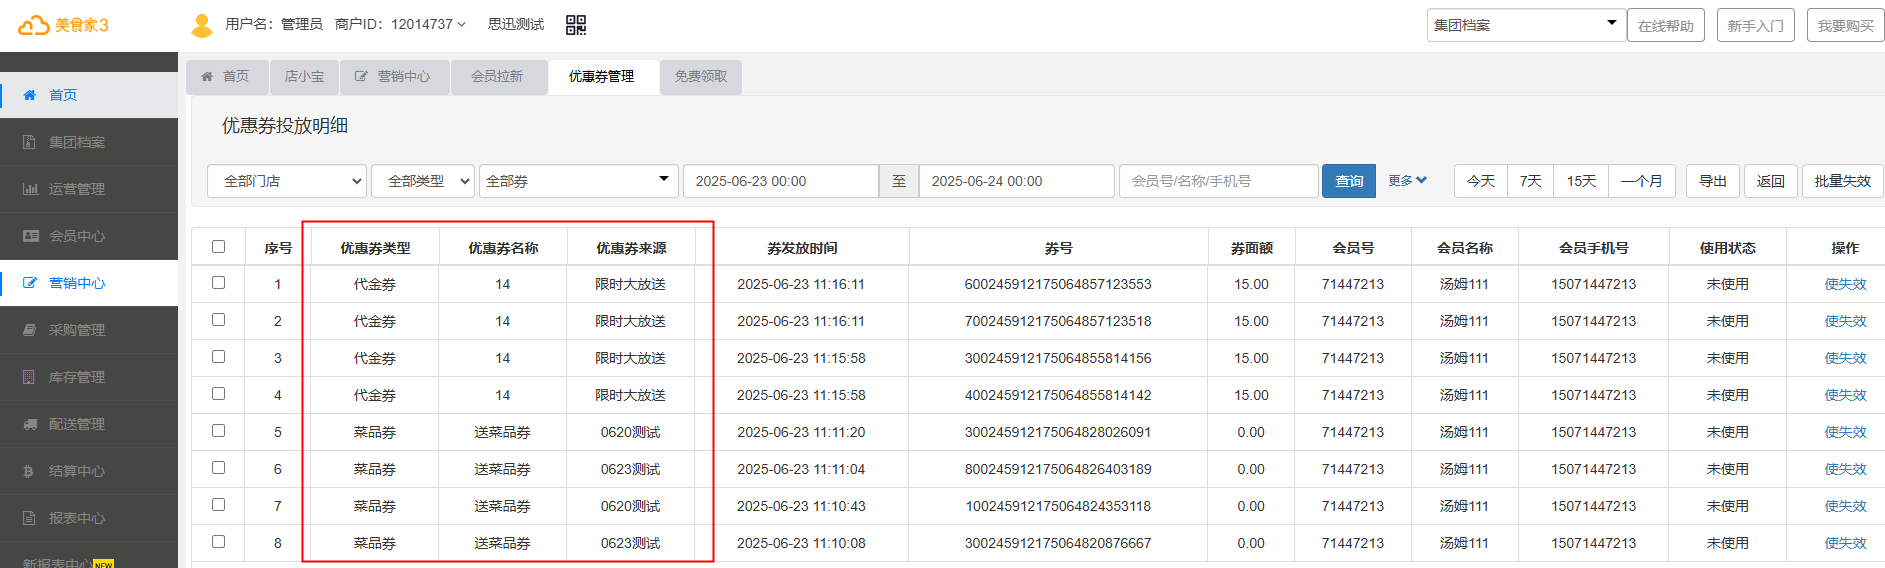Click the 7天 date filter button
The width and height of the screenshot is (1885, 568).
click(x=1531, y=181)
